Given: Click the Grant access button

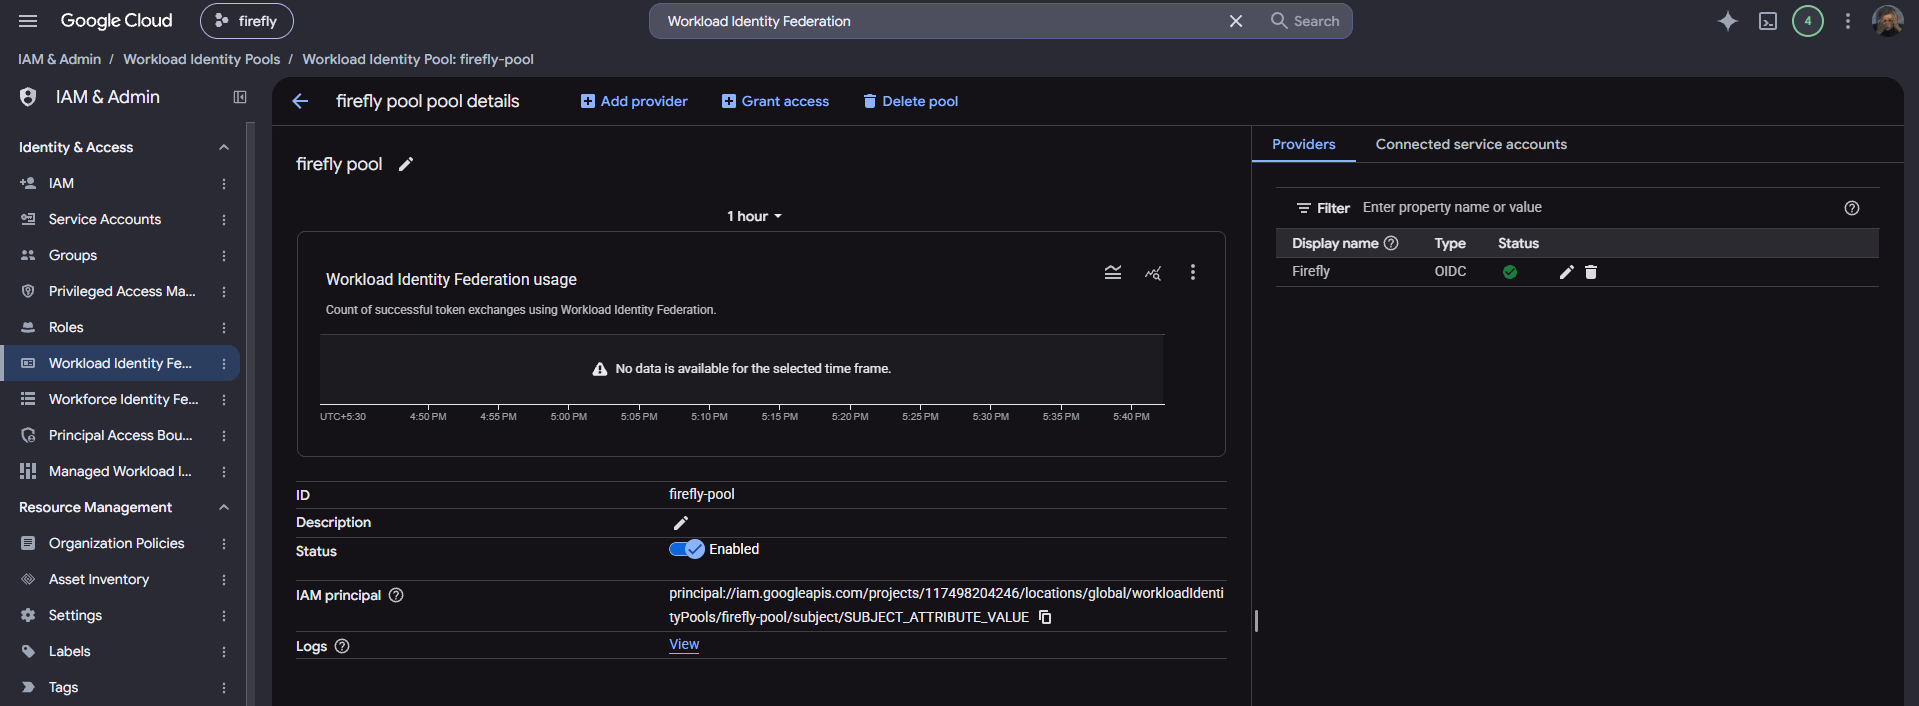Looking at the screenshot, I should tap(775, 101).
